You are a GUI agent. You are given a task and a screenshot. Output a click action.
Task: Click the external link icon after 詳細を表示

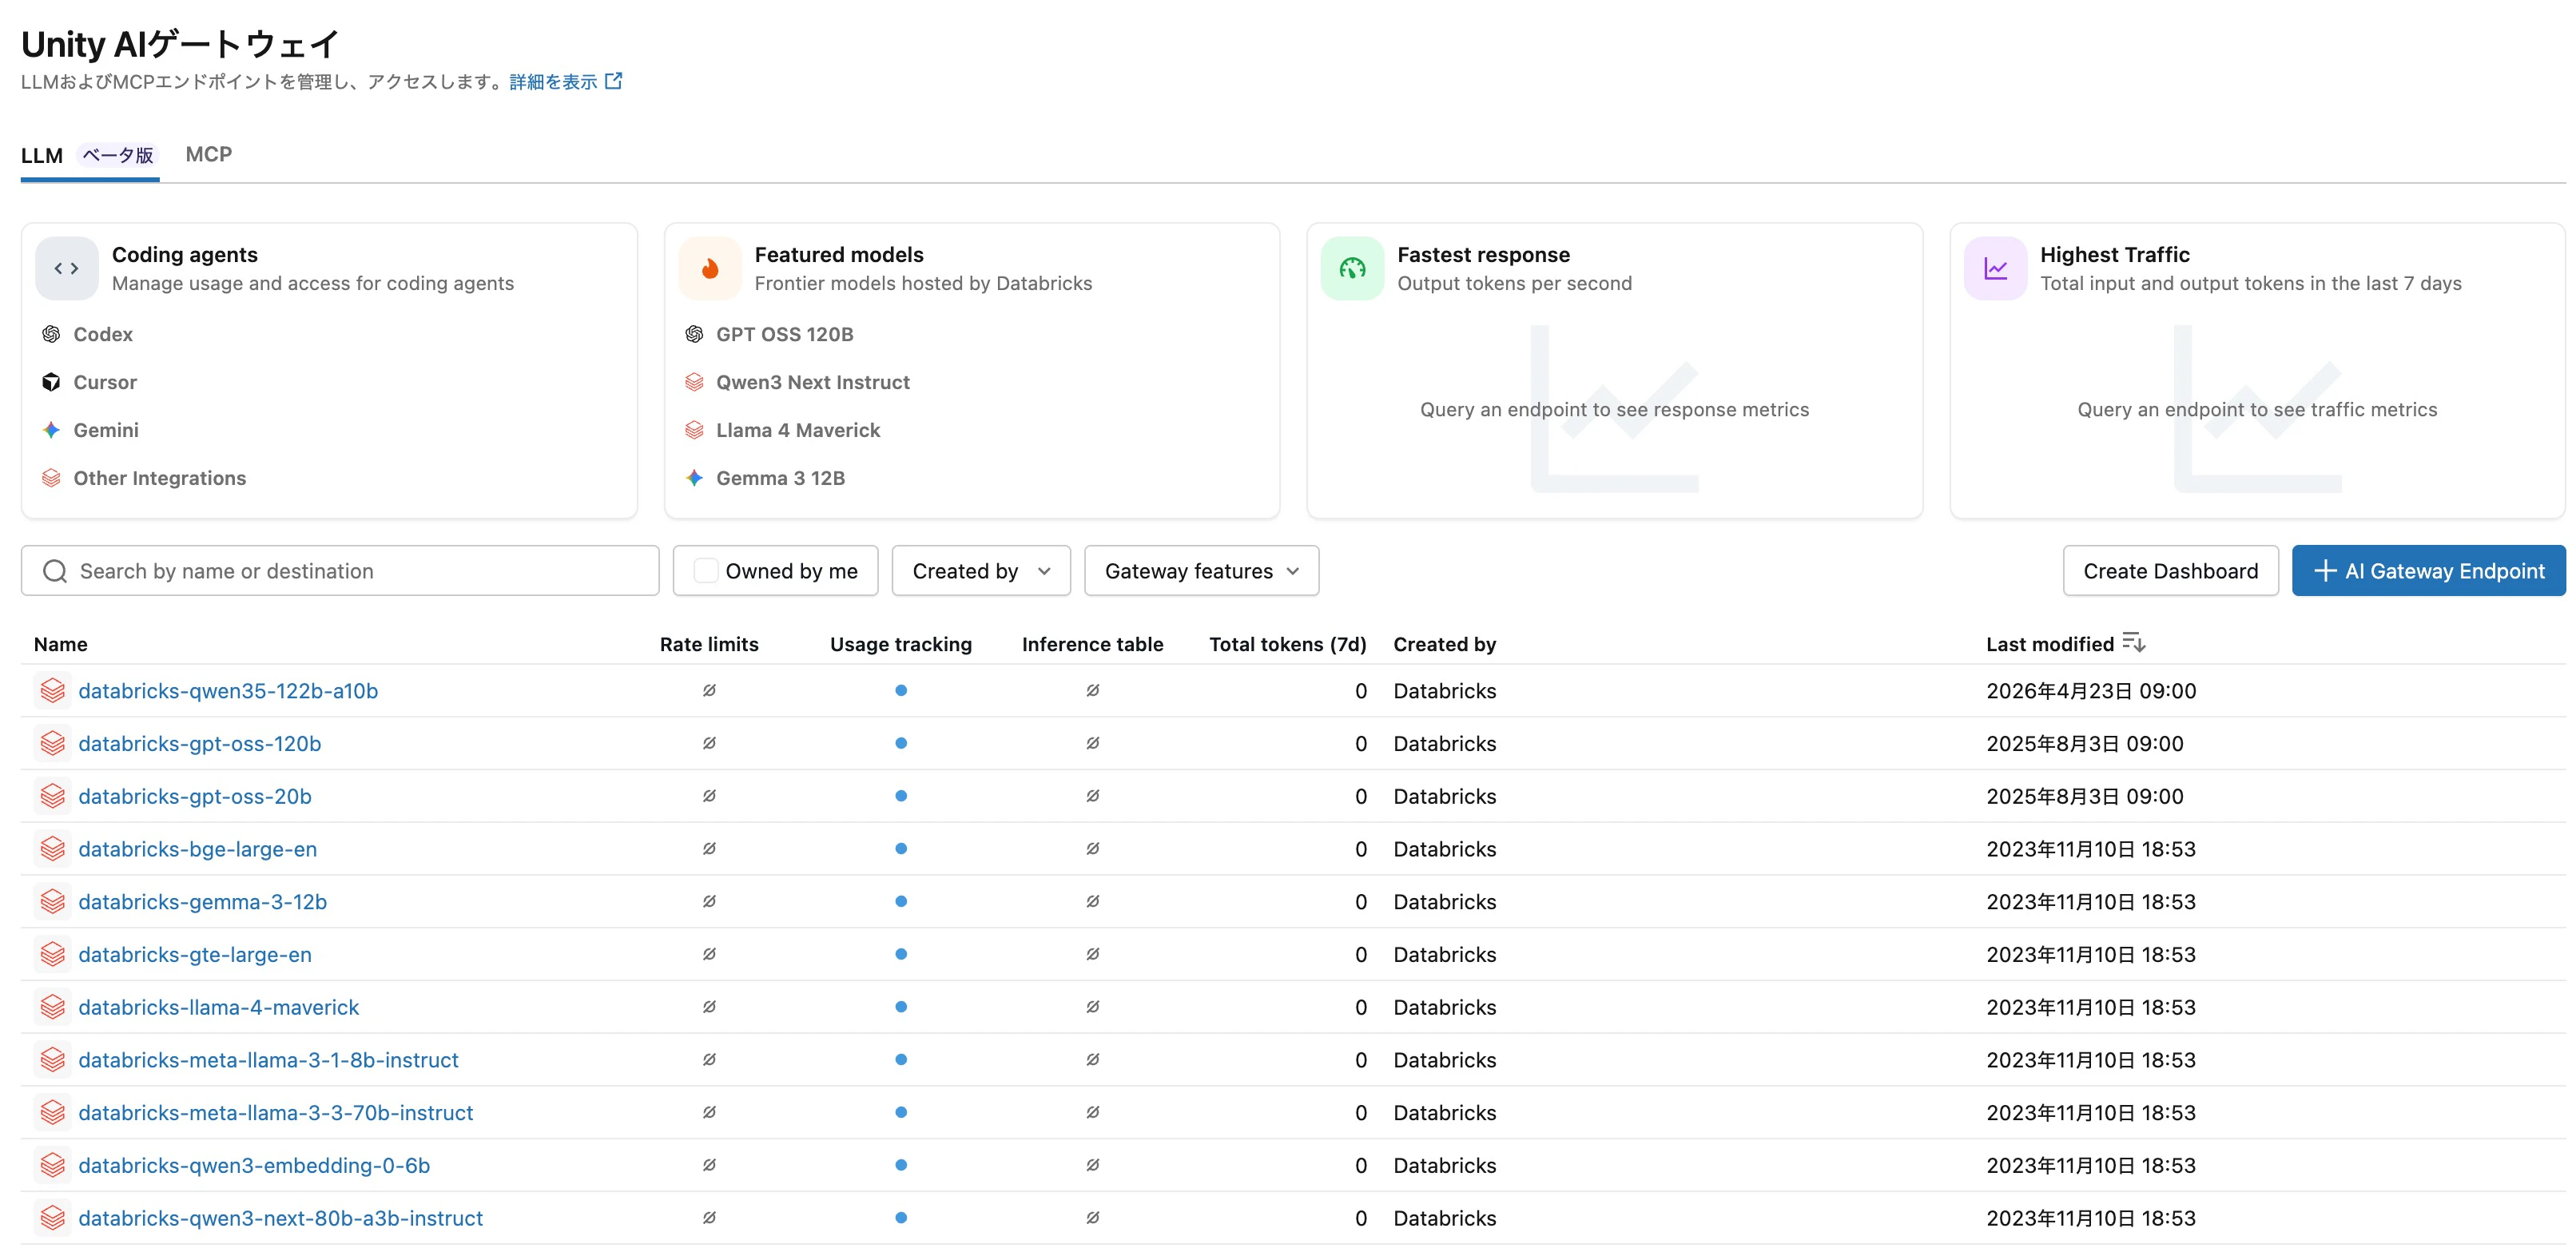pos(614,81)
